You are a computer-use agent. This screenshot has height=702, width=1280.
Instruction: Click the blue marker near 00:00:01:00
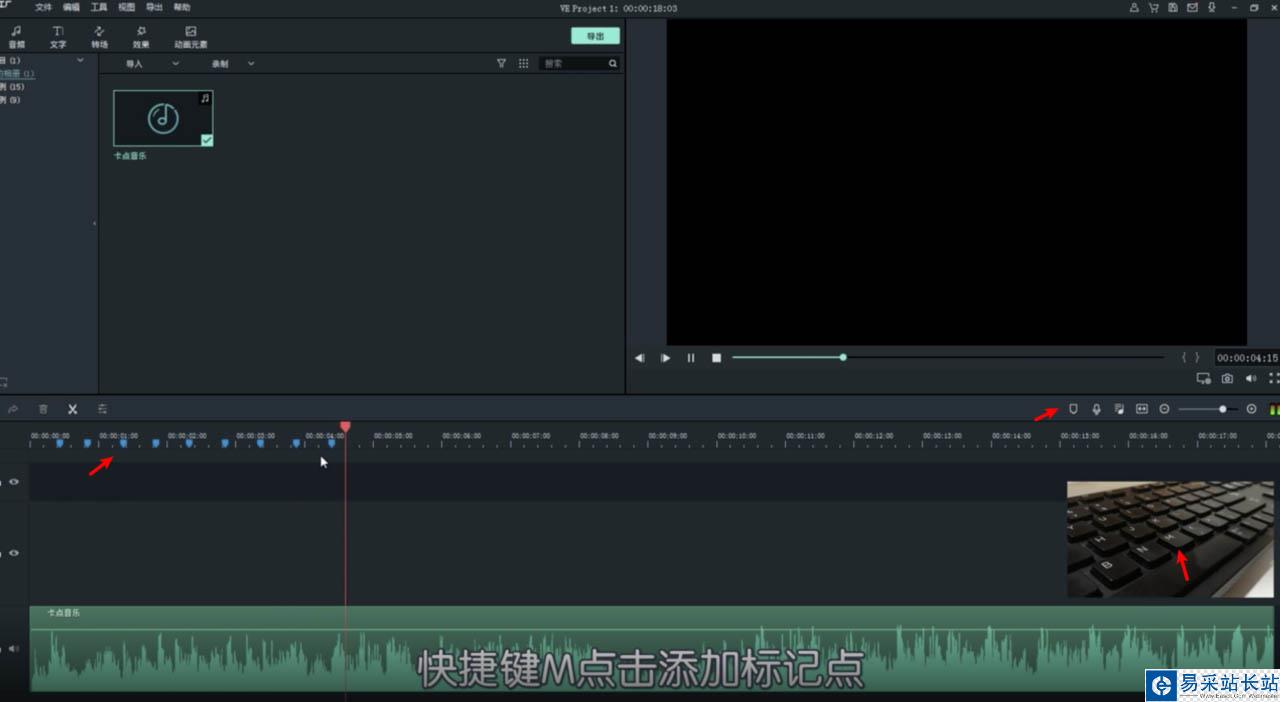coord(123,443)
